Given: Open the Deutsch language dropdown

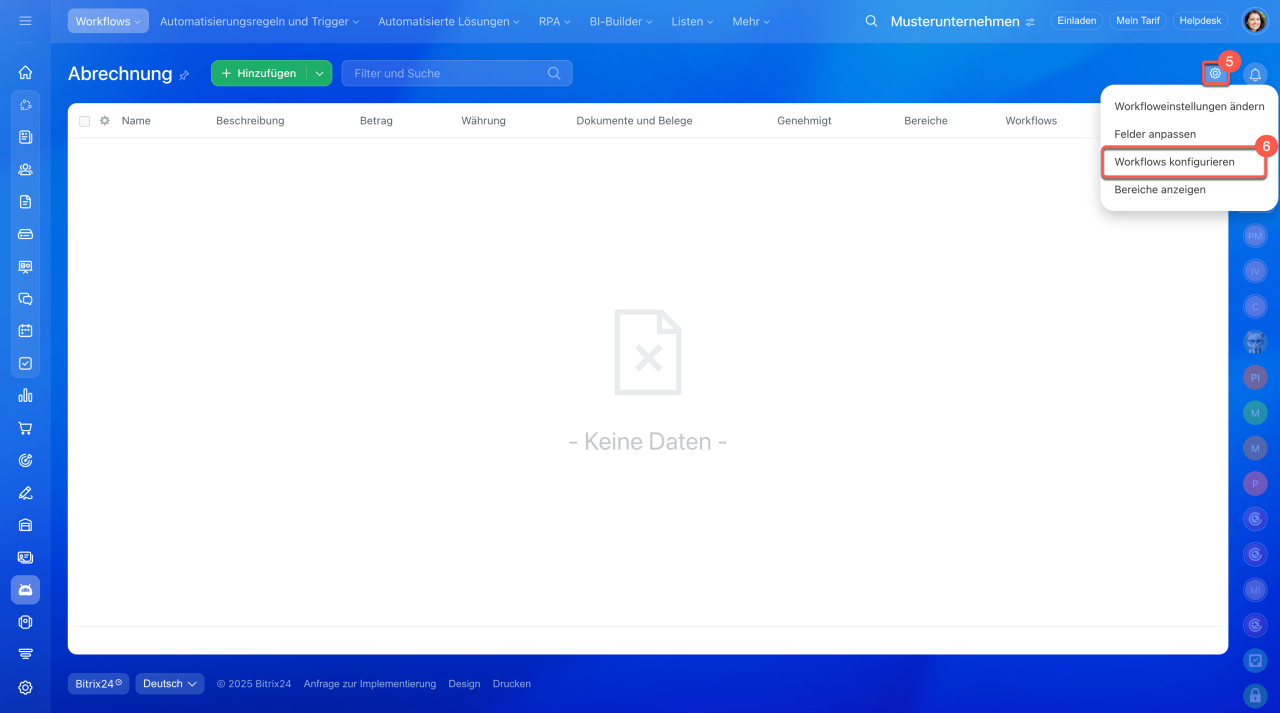Looking at the screenshot, I should 170,684.
